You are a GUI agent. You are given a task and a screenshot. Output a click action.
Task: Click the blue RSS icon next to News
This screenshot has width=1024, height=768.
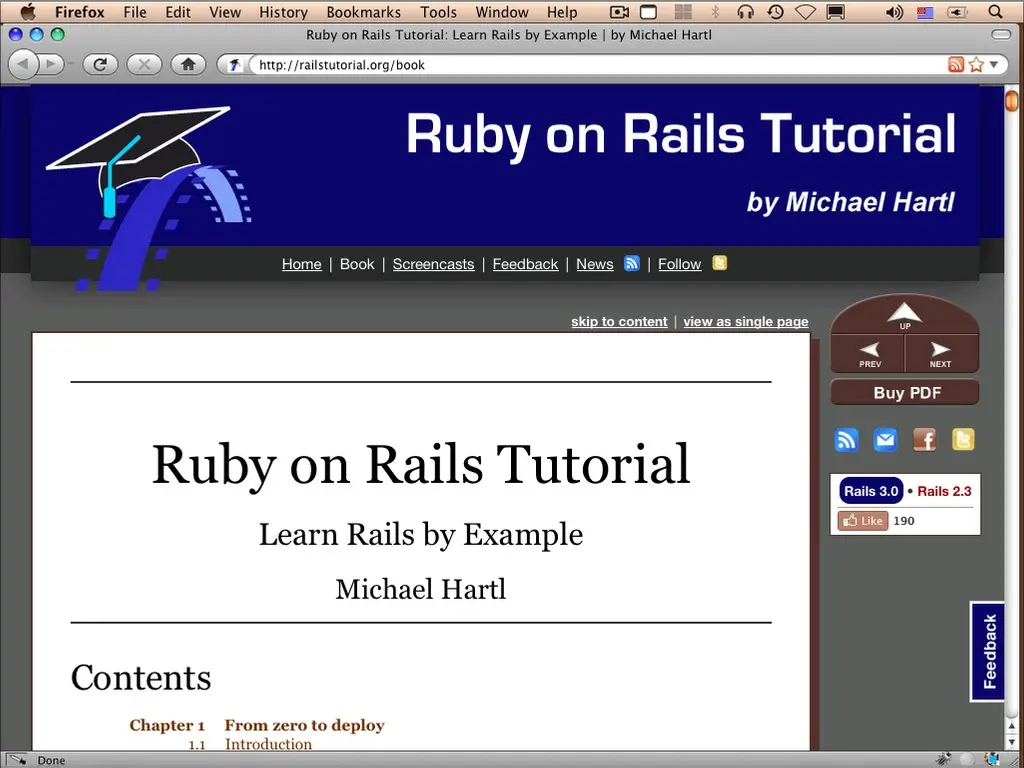tap(632, 263)
